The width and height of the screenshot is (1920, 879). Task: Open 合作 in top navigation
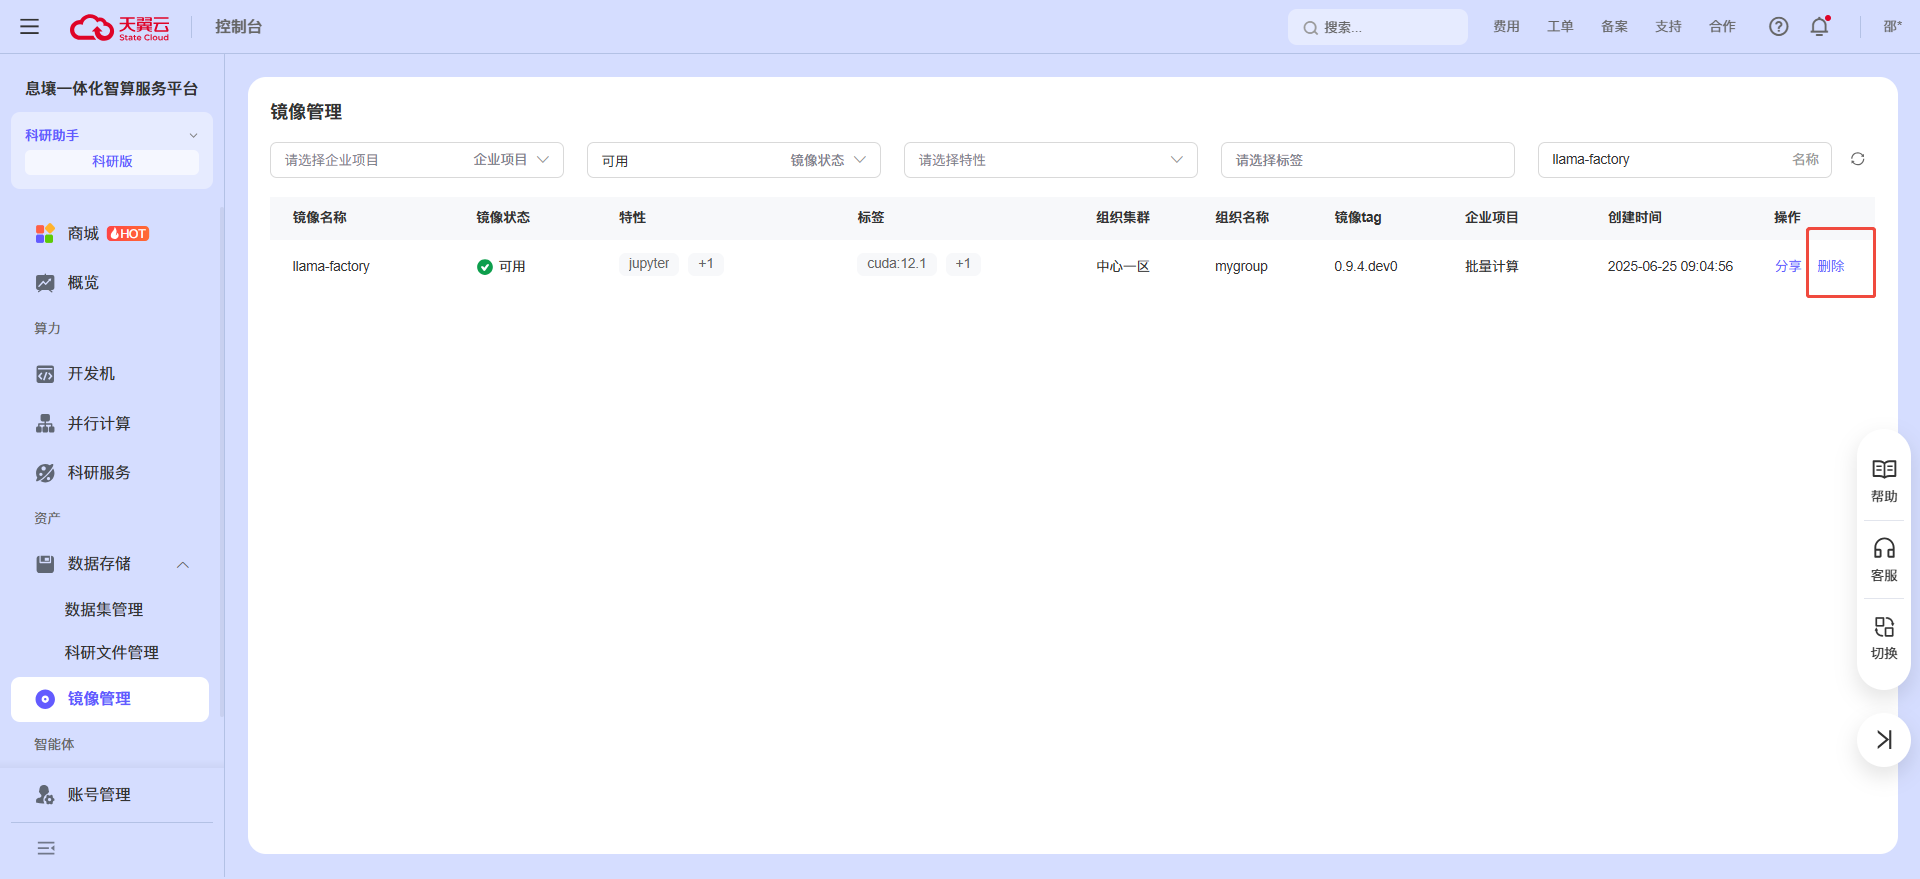click(x=1722, y=27)
